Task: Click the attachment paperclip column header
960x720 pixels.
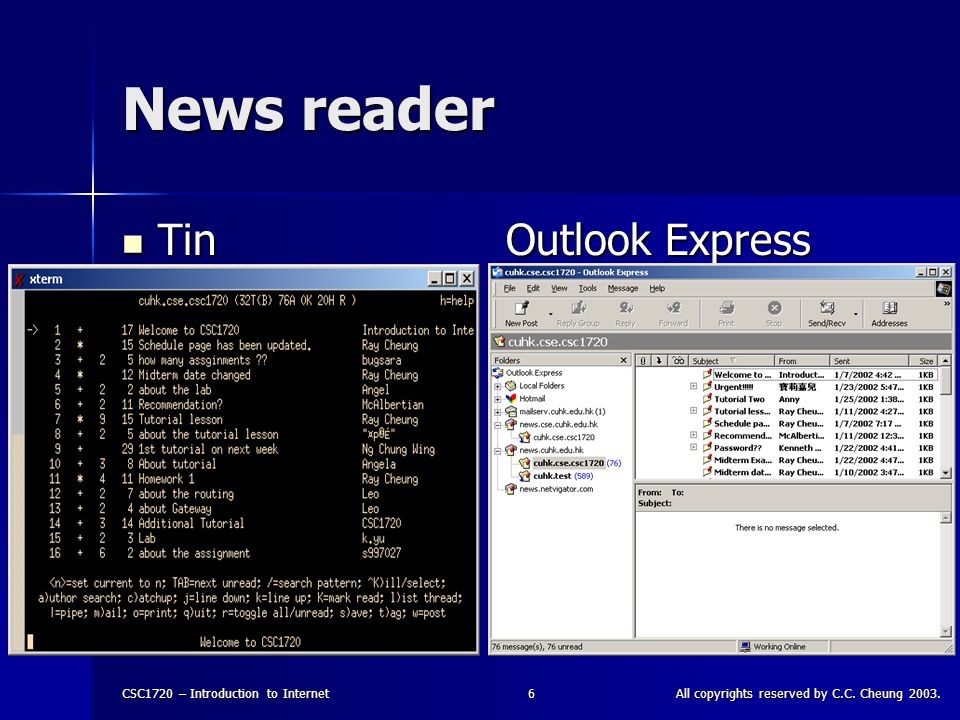Action: 643,361
